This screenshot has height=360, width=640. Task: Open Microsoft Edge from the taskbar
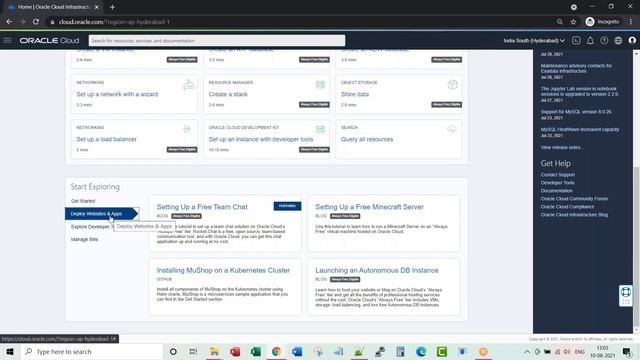(421, 351)
